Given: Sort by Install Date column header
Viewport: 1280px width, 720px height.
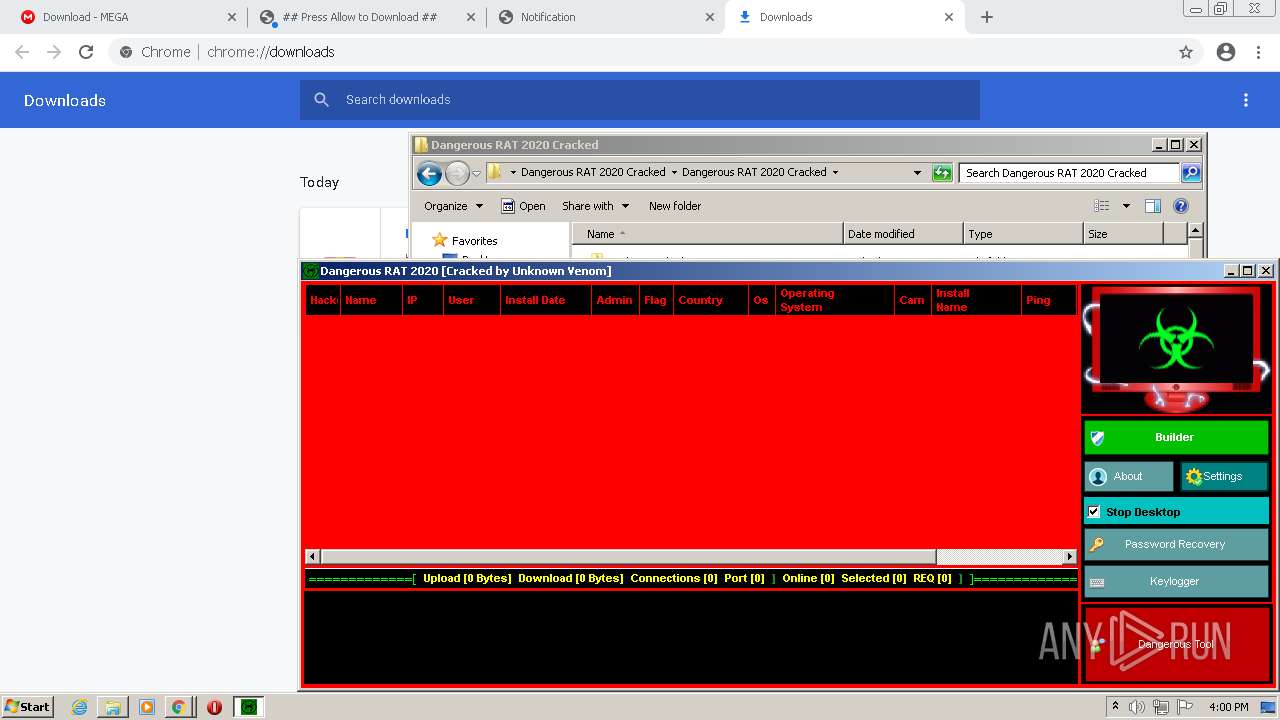Looking at the screenshot, I should (x=545, y=300).
